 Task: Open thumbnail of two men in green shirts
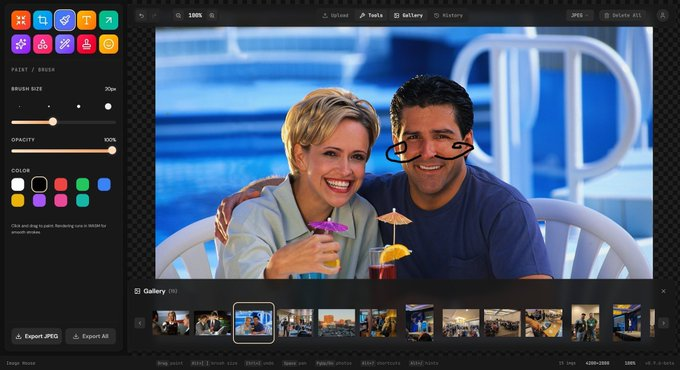(585, 323)
